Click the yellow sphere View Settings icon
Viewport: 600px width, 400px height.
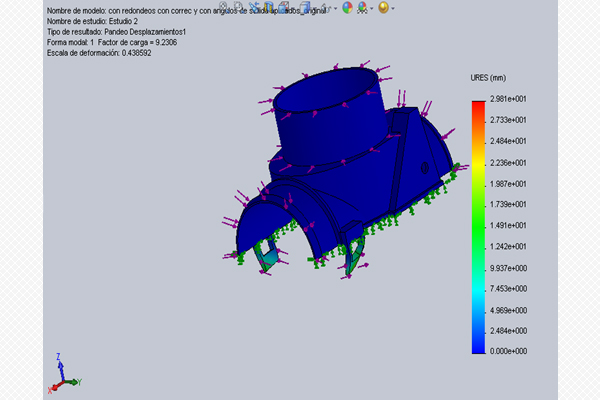[x=382, y=7]
